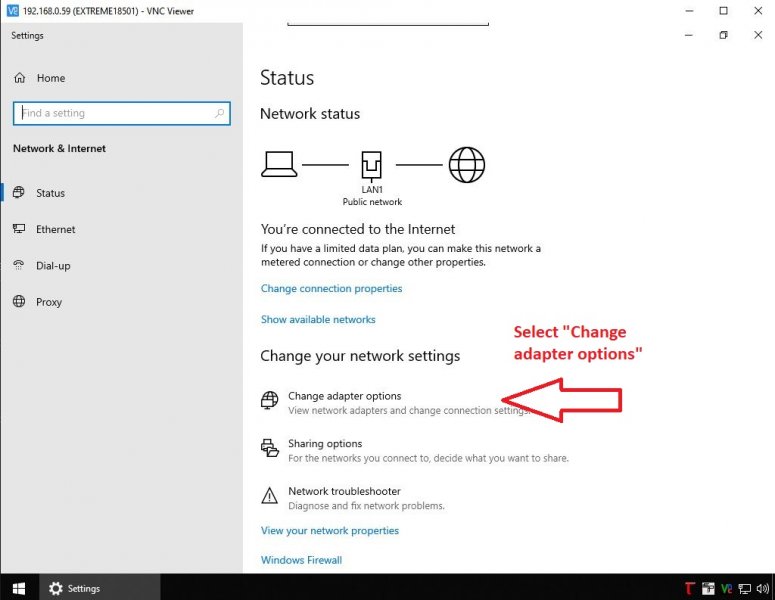Click the red T tray icon
Image resolution: width=775 pixels, height=600 pixels.
click(689, 589)
